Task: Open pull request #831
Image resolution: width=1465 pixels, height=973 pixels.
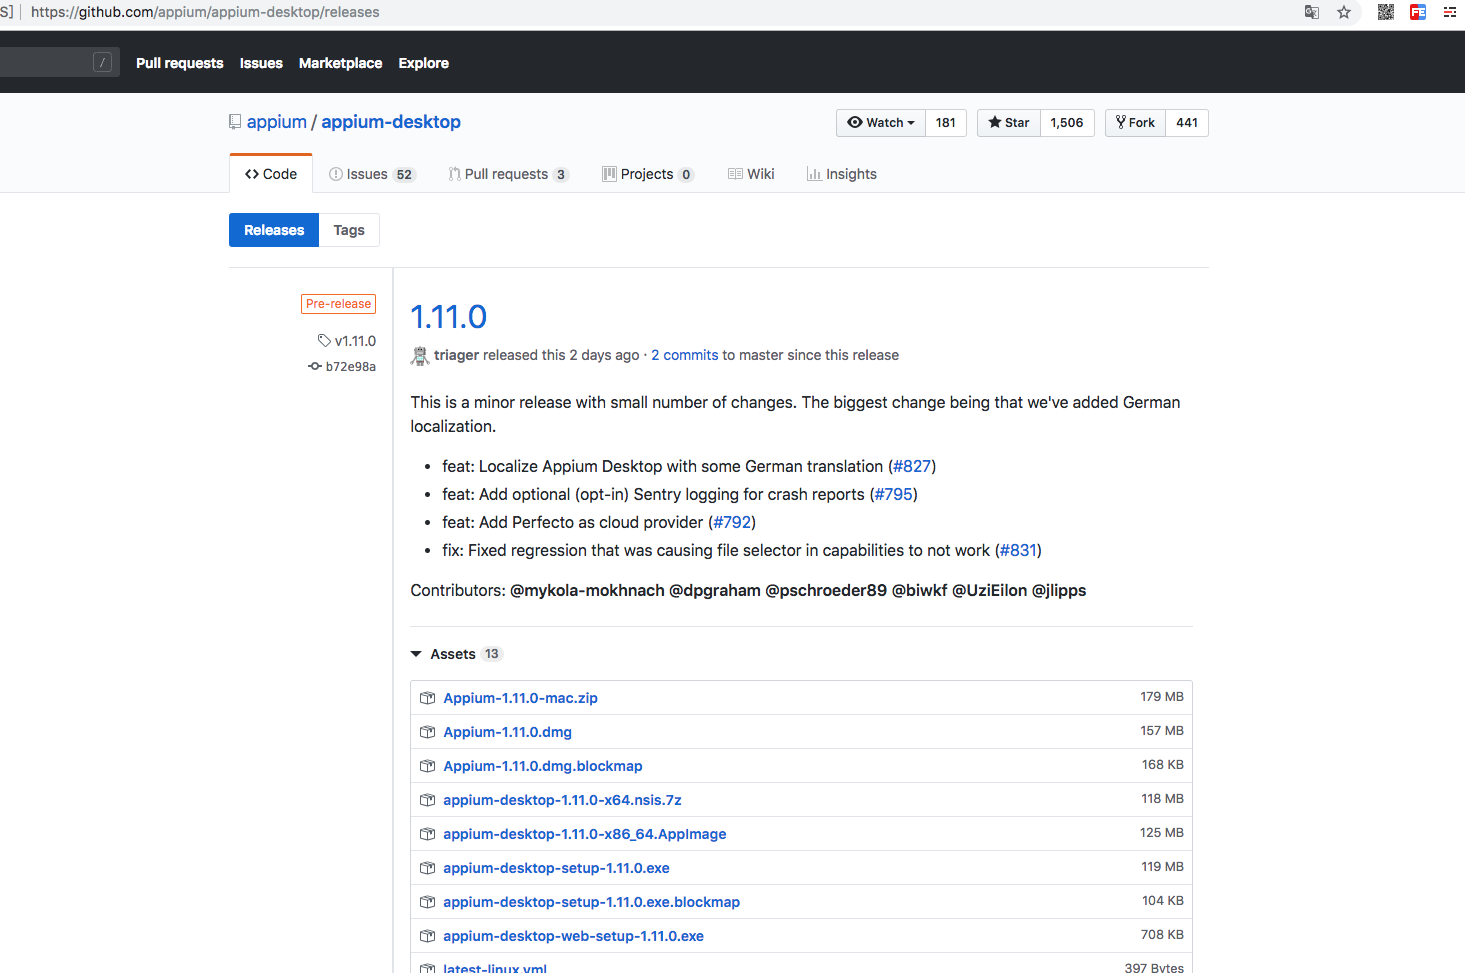Action: (x=1018, y=550)
